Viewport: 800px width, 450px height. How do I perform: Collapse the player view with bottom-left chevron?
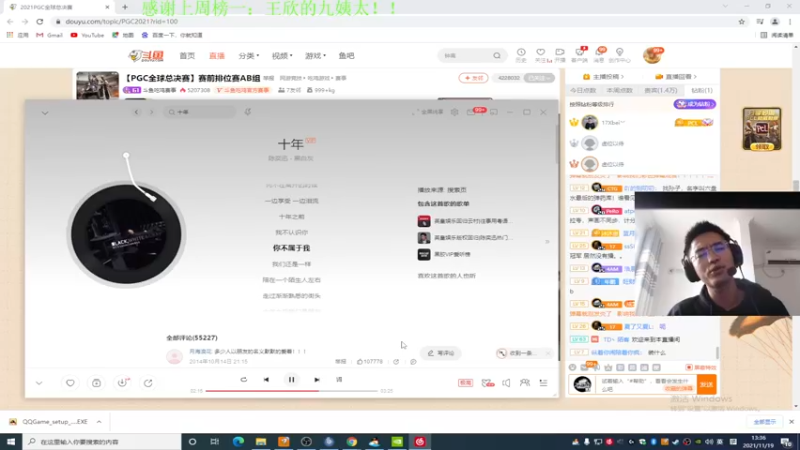point(39,383)
